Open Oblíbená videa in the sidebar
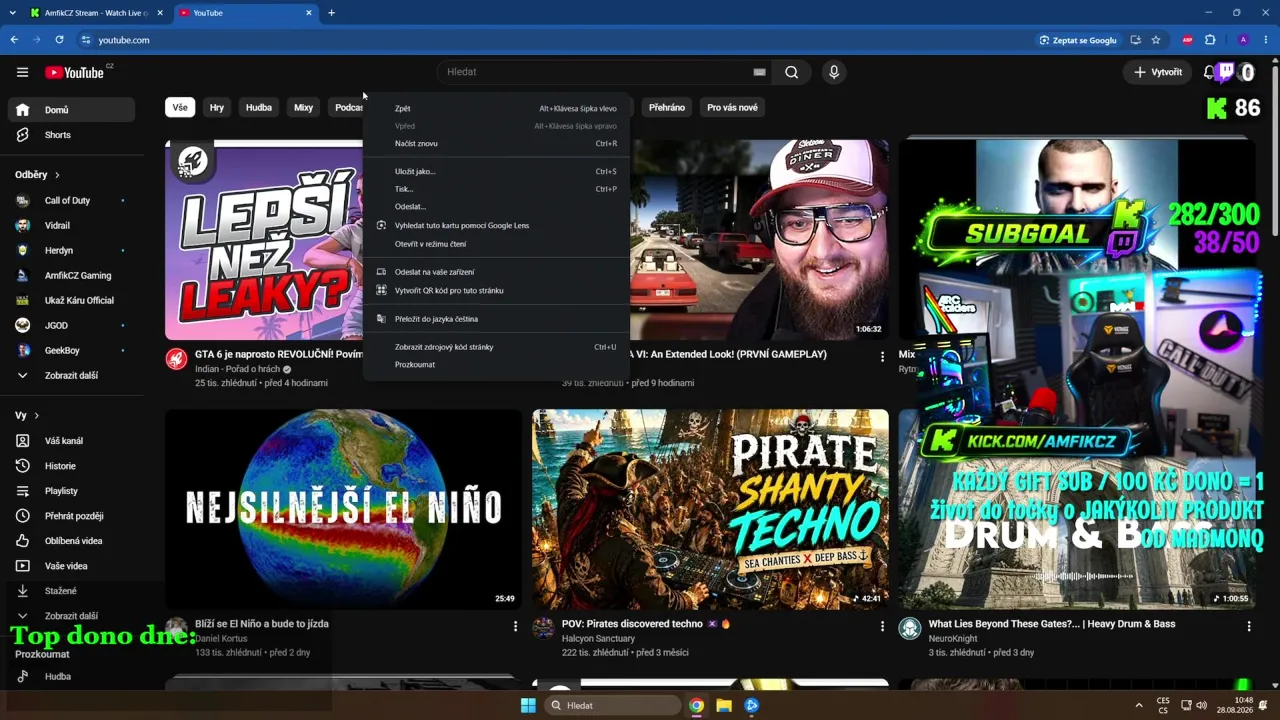 coord(71,541)
